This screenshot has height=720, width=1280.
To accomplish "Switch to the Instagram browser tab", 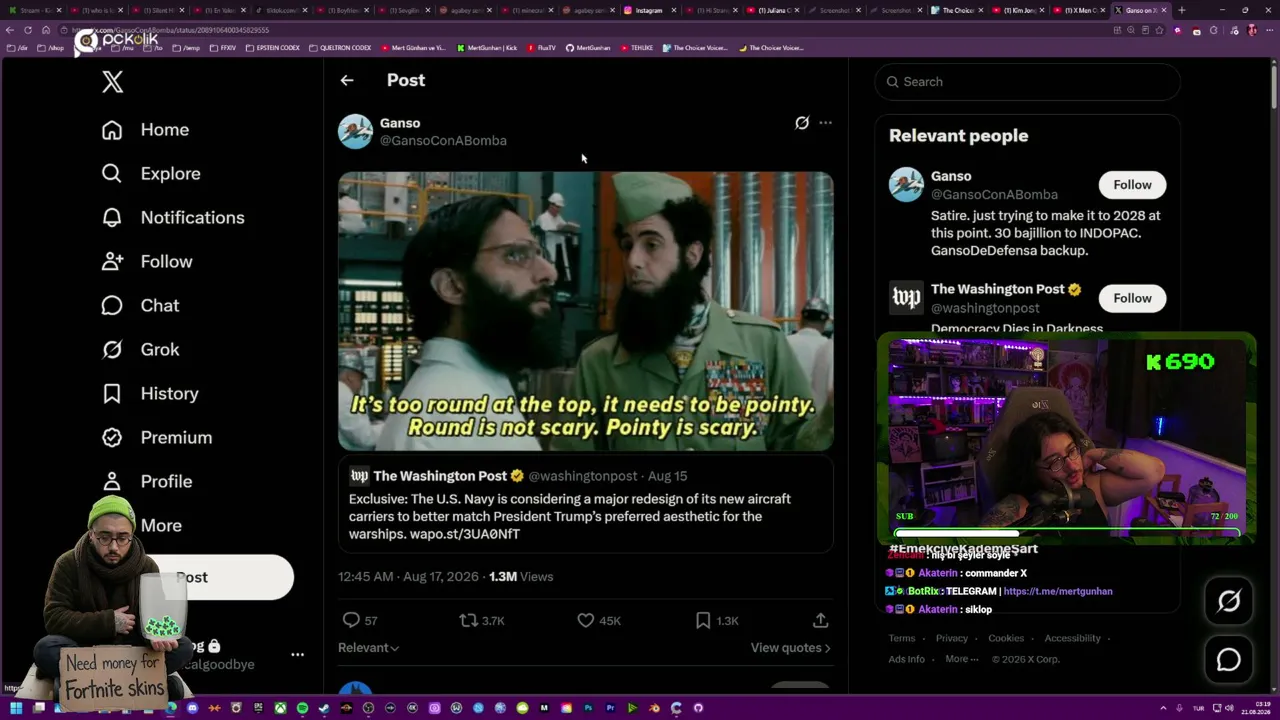I will click(648, 10).
